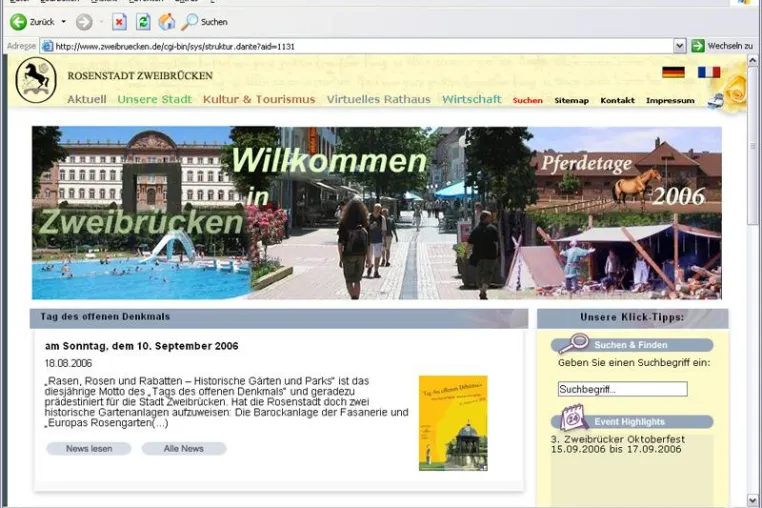Click the magnifier icon next to Suchen & Finden
The height and width of the screenshot is (508, 762).
click(x=573, y=343)
